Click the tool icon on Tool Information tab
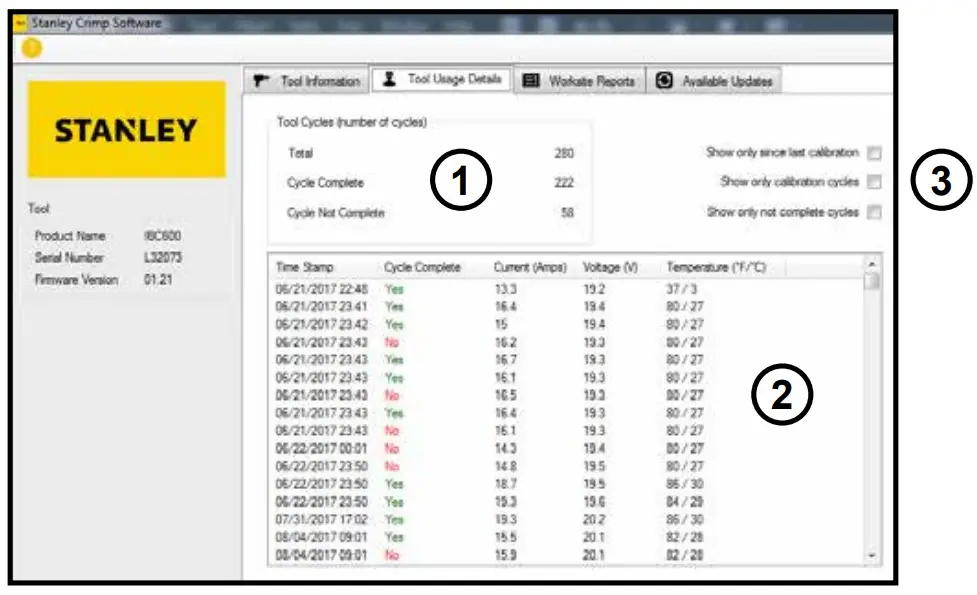 [x=260, y=82]
